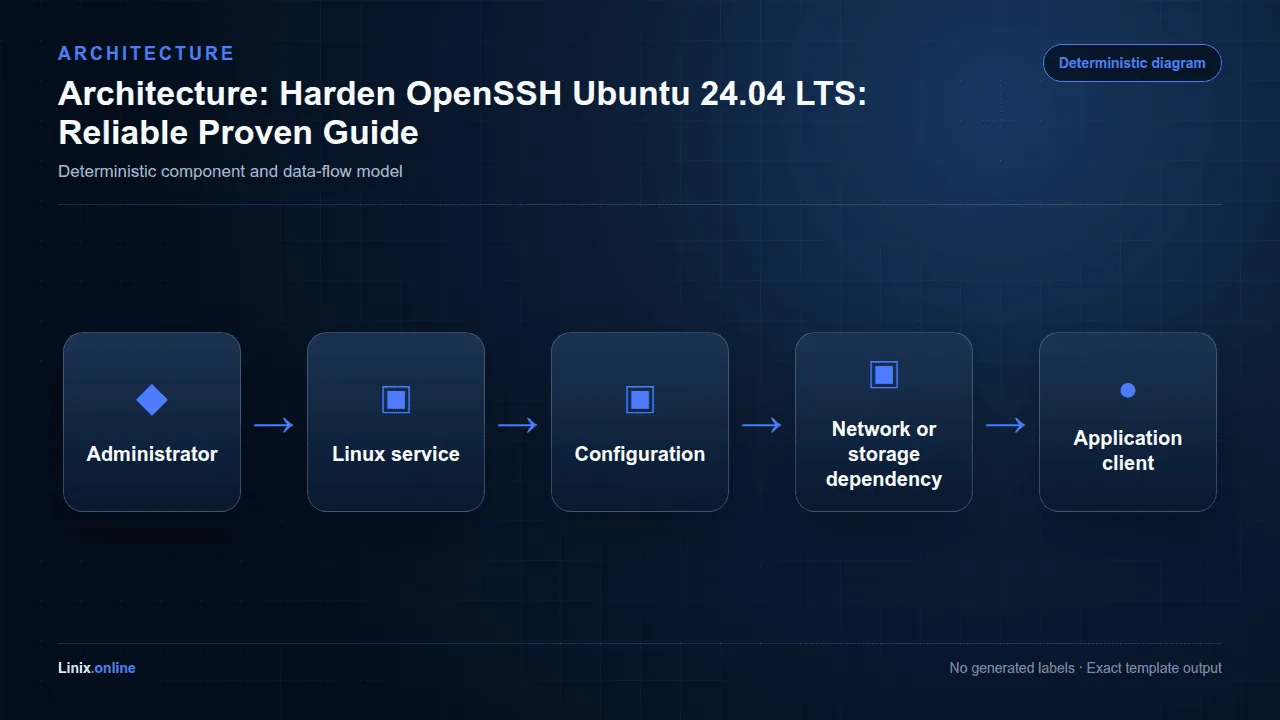Open the Linix.online link
1280x720 pixels.
(x=97, y=668)
